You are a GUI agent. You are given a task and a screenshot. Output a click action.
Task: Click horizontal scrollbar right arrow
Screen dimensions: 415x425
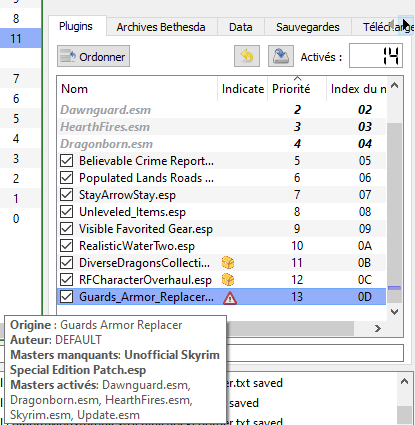tap(378, 329)
